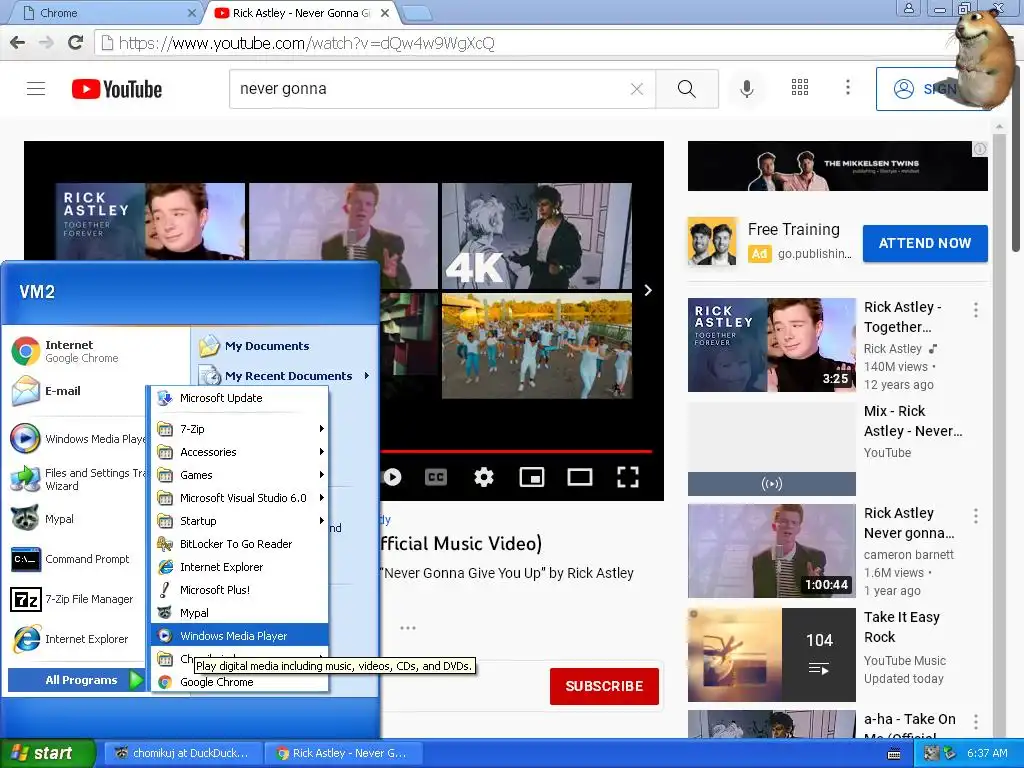Image resolution: width=1024 pixels, height=768 pixels.
Task: Expand My Recent Documents submenu
Action: (284, 376)
